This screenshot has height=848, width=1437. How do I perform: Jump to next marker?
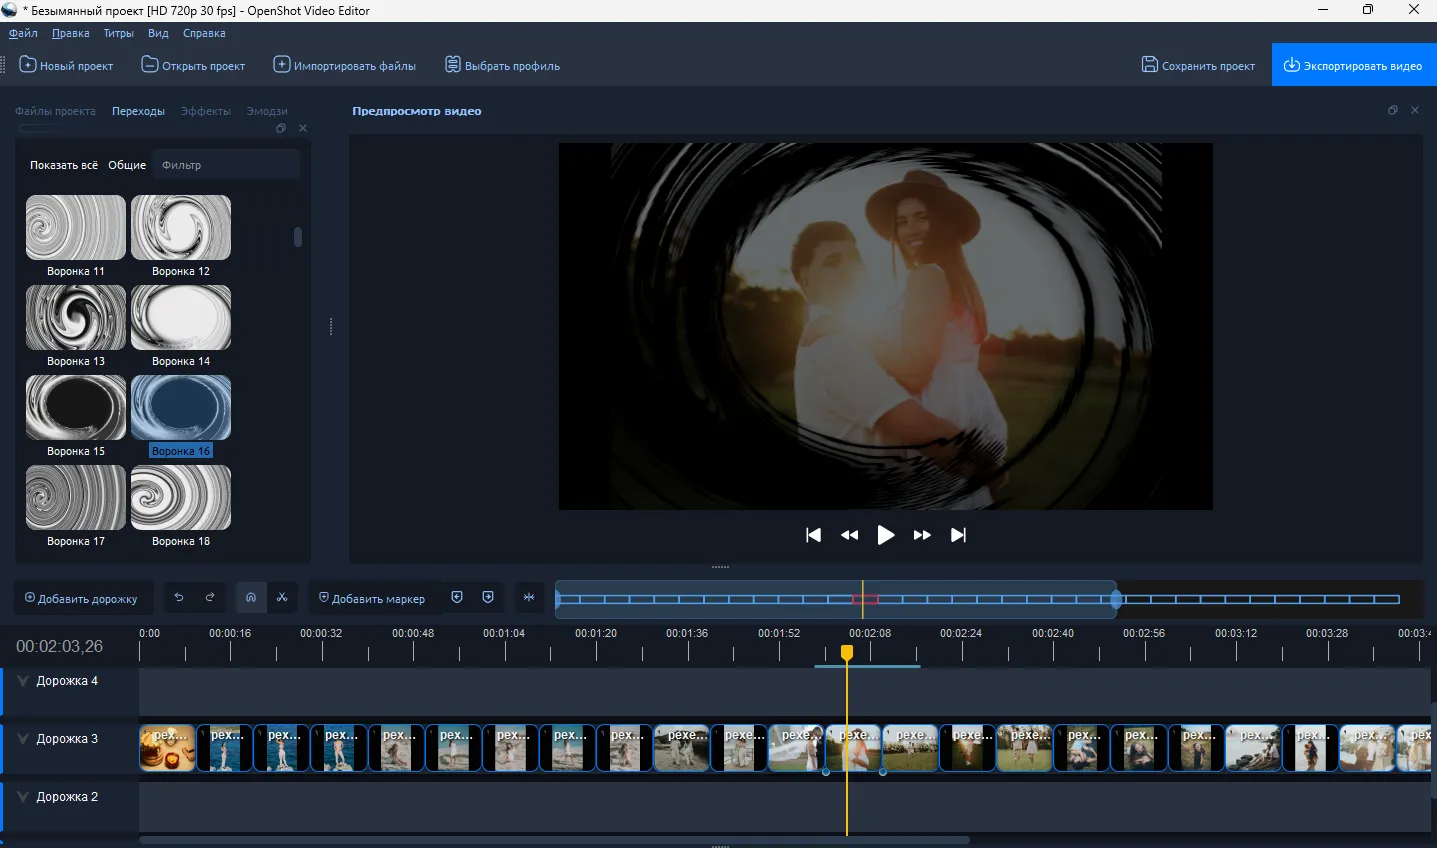(488, 597)
